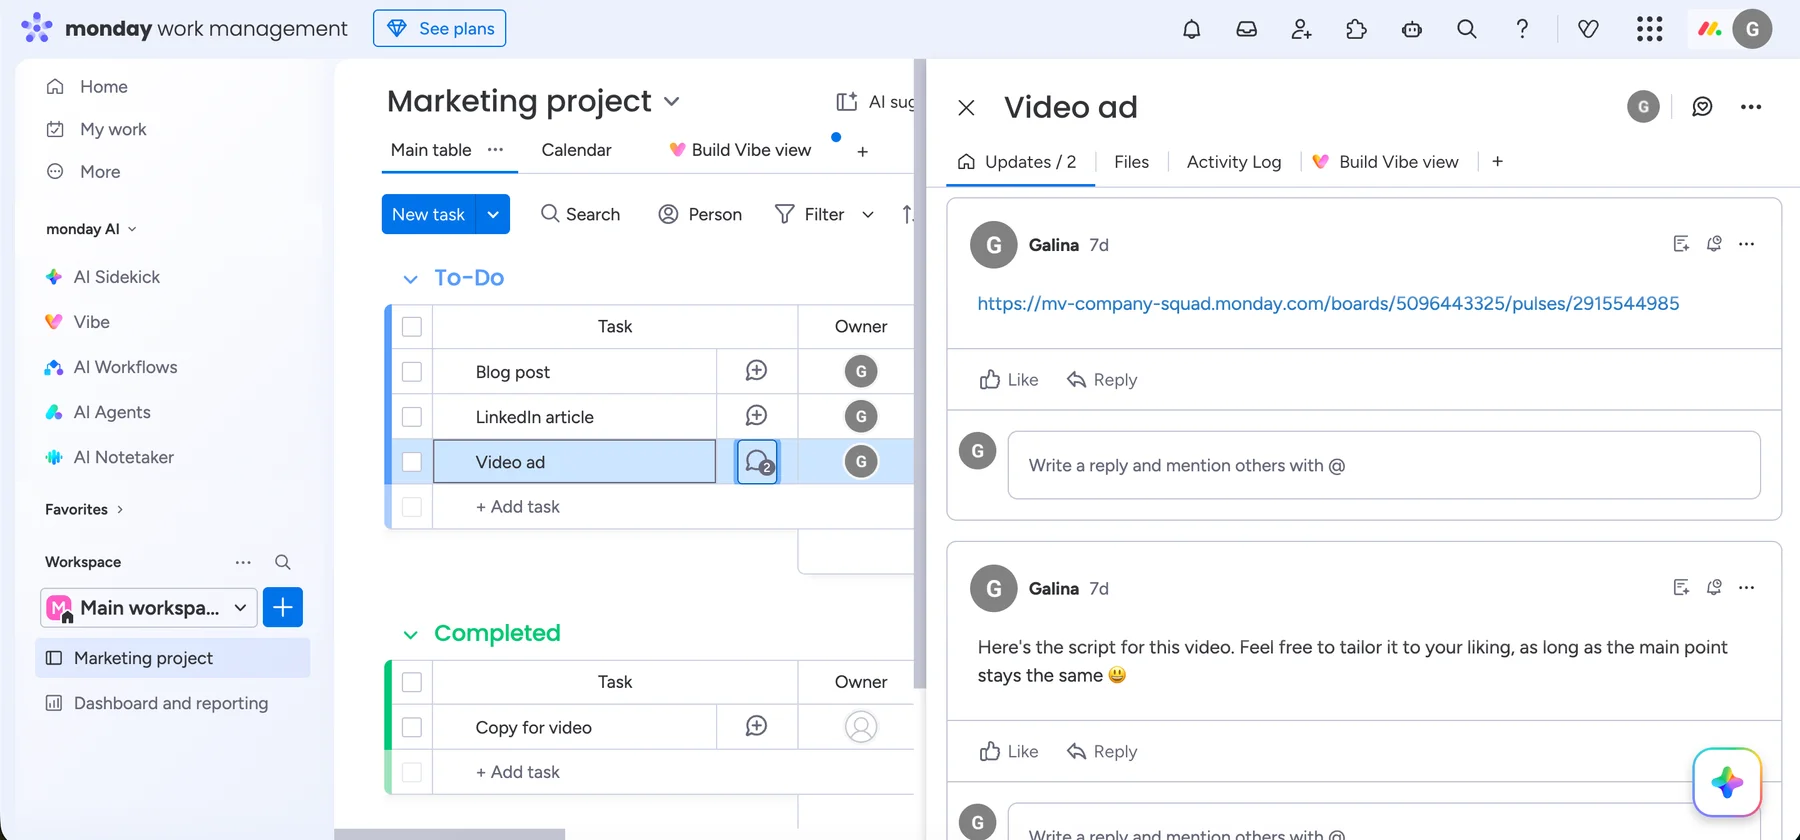Open the New task dropdown arrow
The image size is (1800, 840).
click(493, 214)
